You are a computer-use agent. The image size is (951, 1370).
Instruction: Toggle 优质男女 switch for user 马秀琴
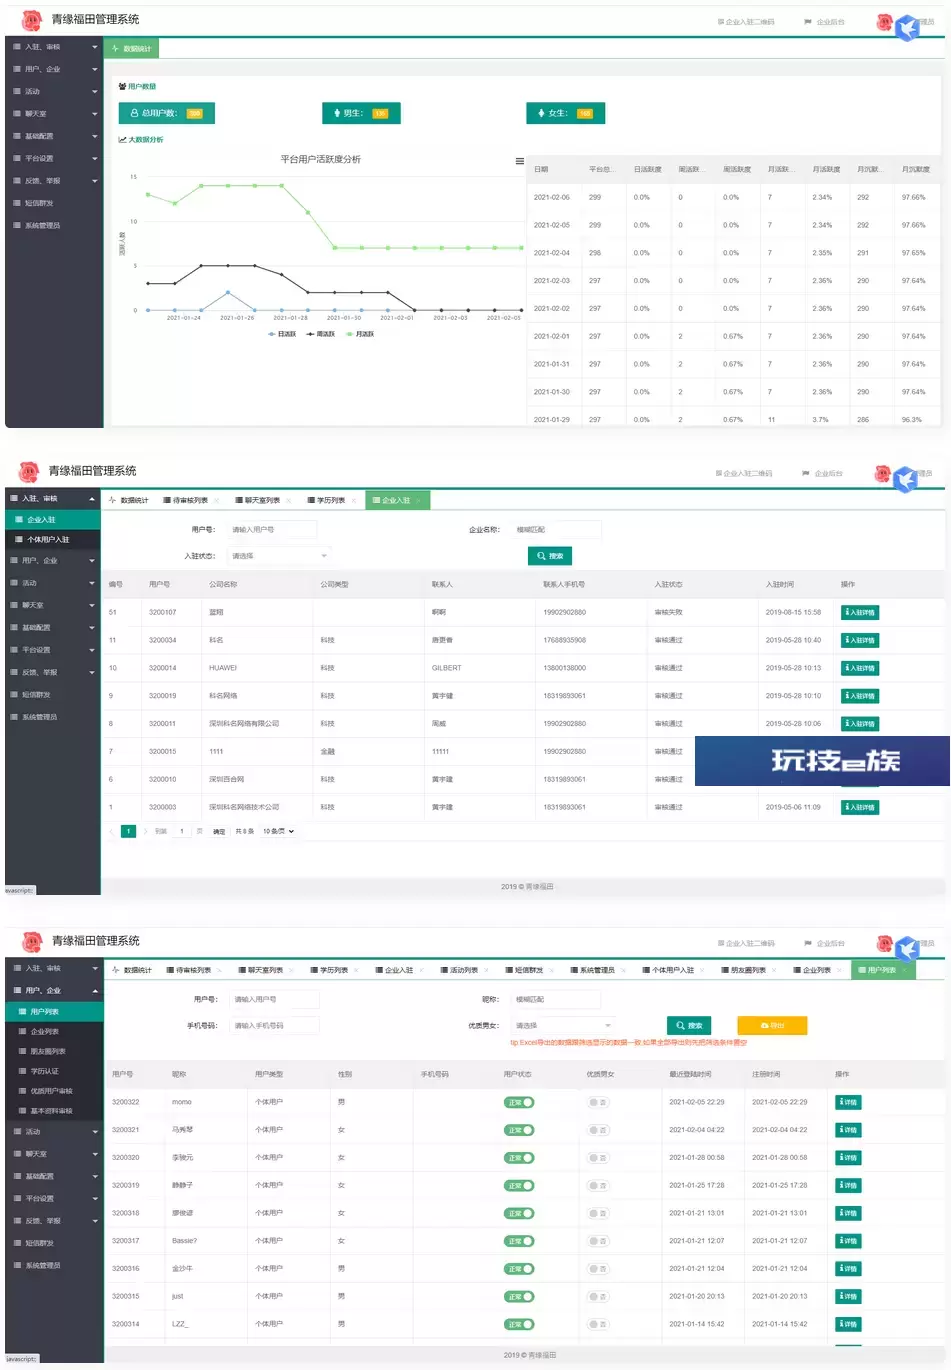click(x=598, y=1130)
